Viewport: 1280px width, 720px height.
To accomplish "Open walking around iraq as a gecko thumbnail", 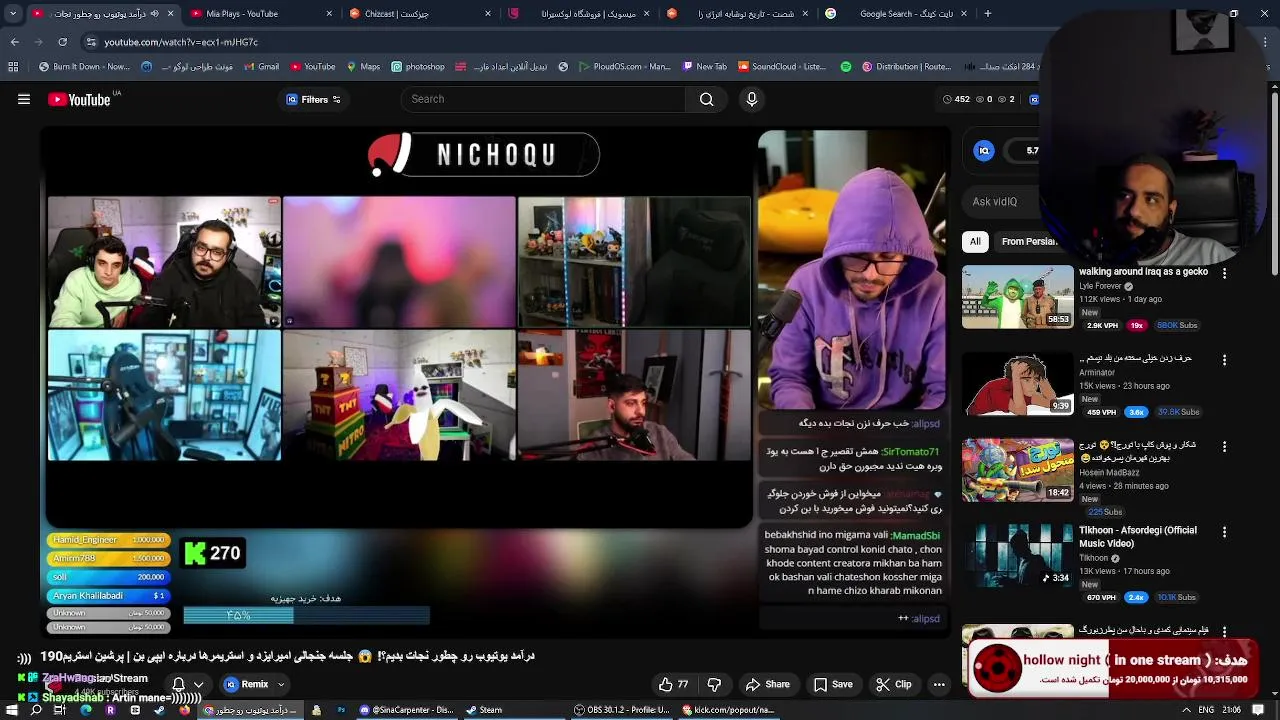I will [1017, 297].
